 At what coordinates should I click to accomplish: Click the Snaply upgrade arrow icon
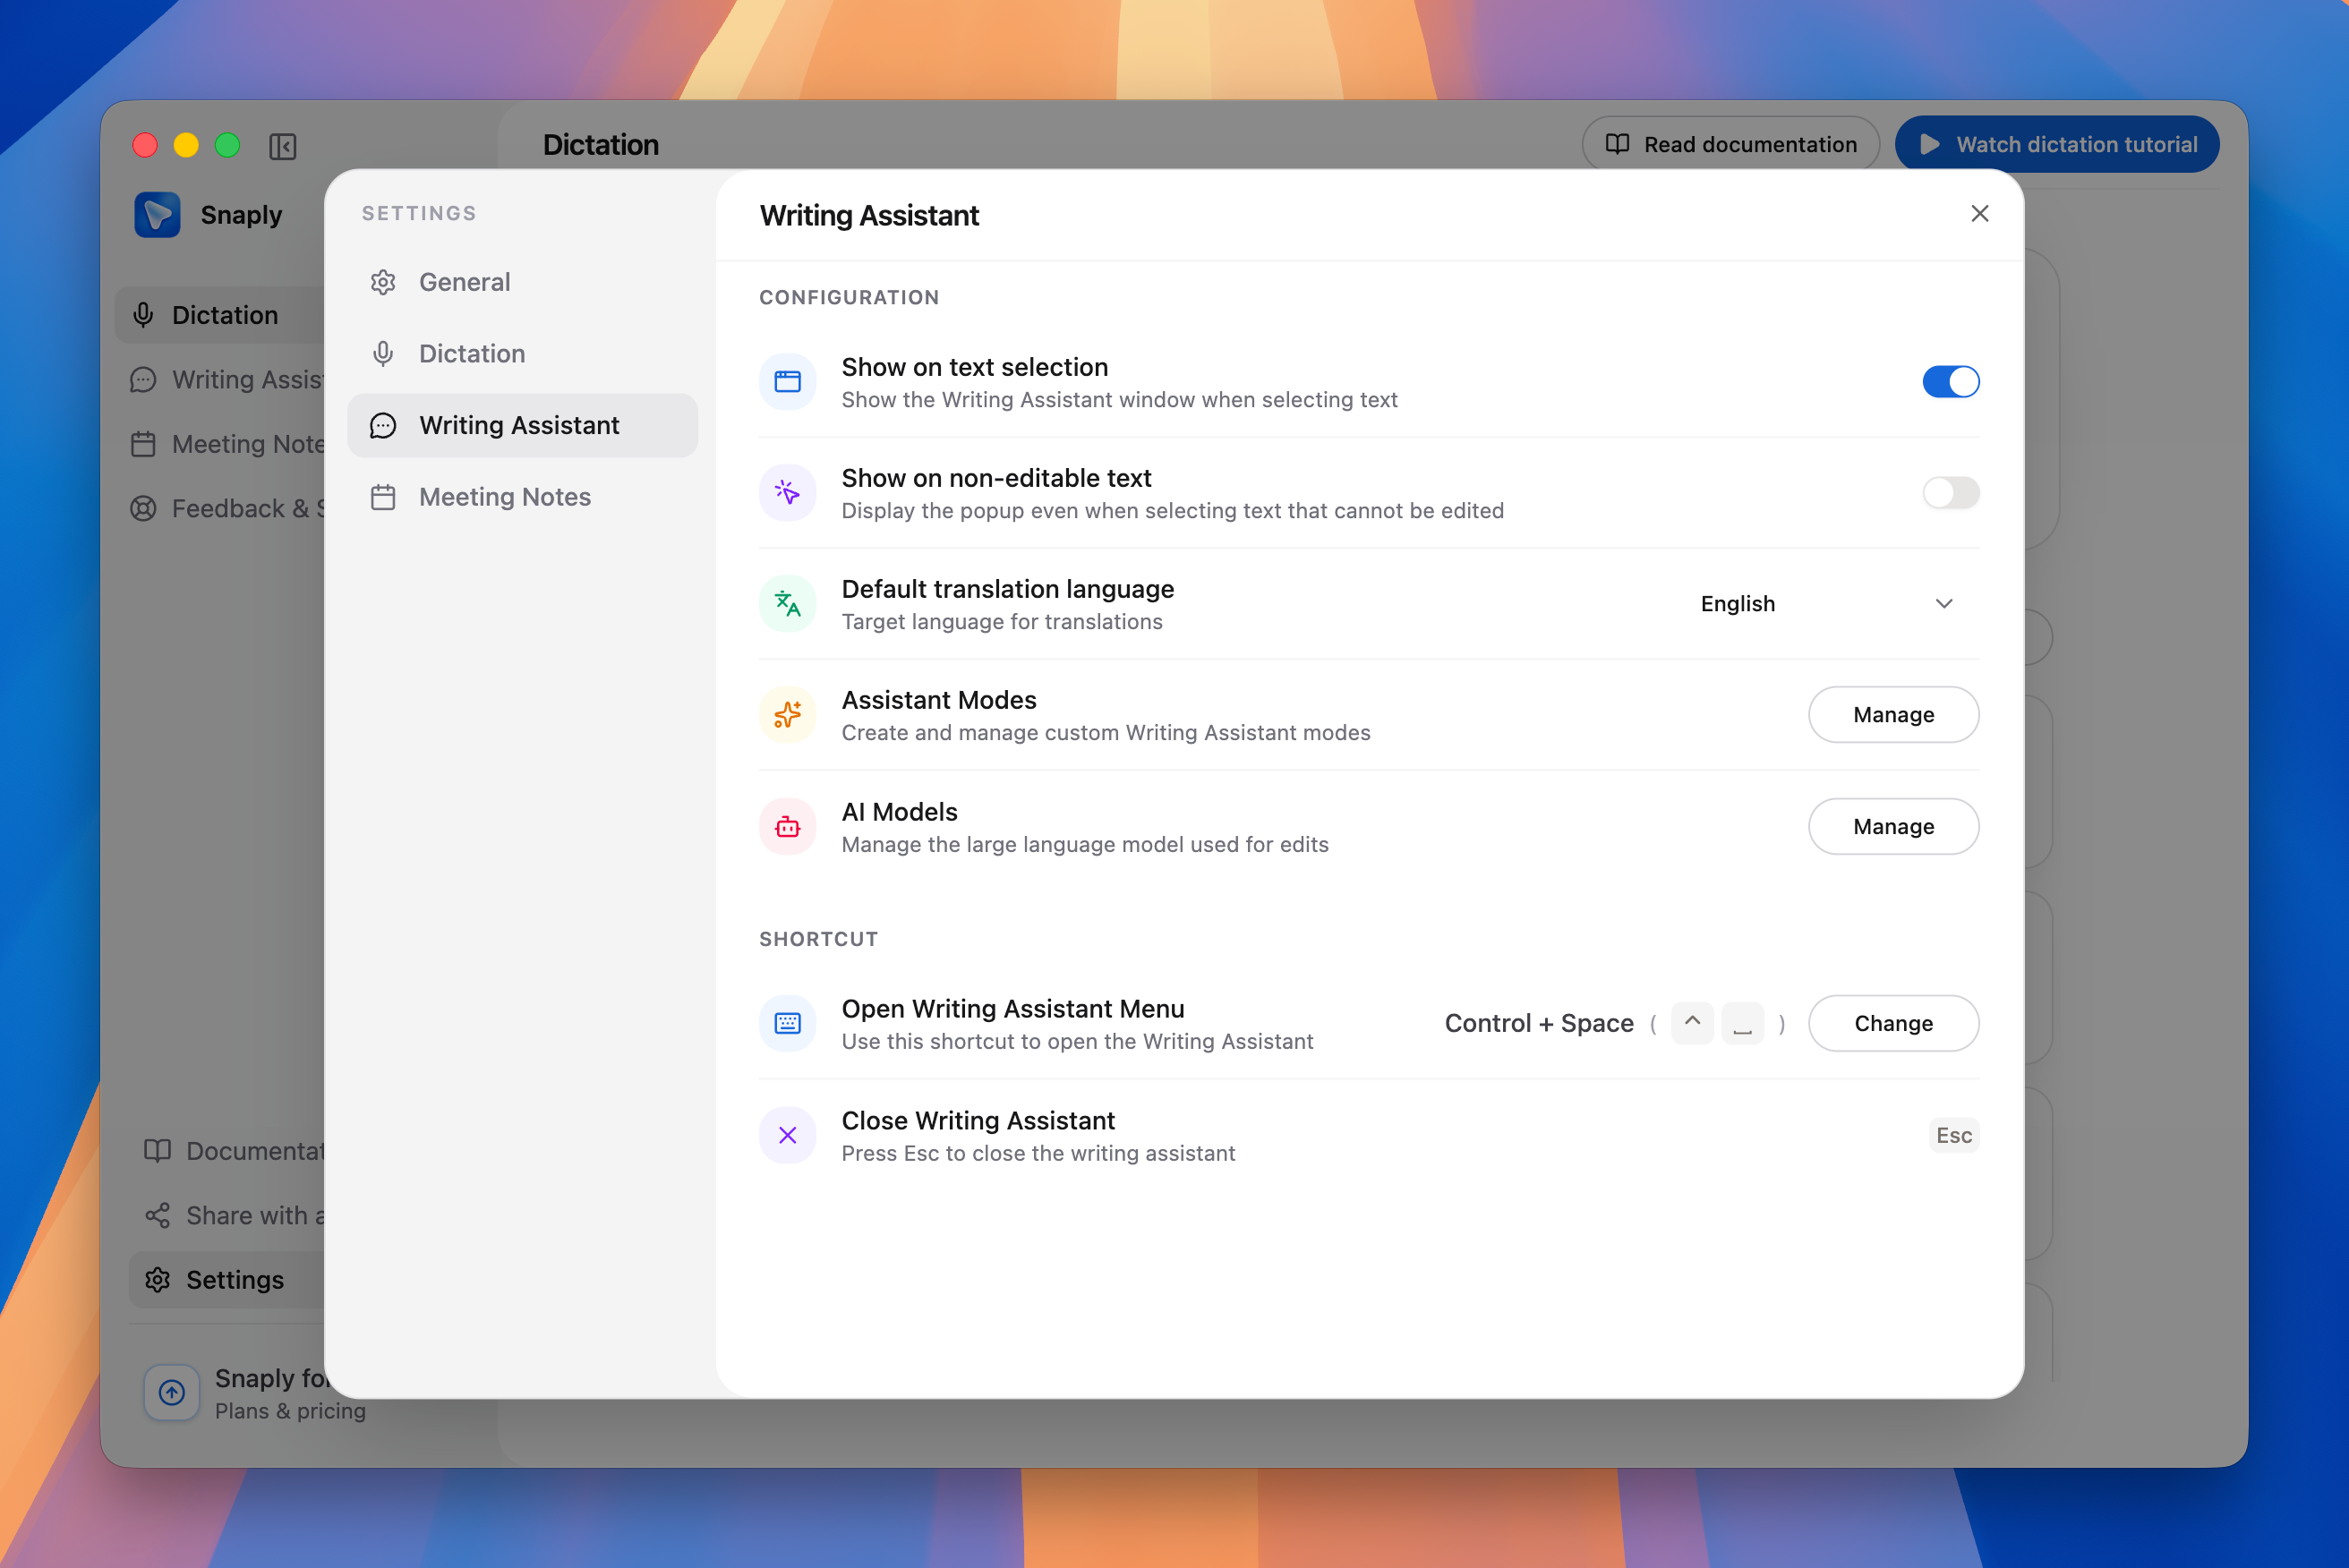point(172,1392)
